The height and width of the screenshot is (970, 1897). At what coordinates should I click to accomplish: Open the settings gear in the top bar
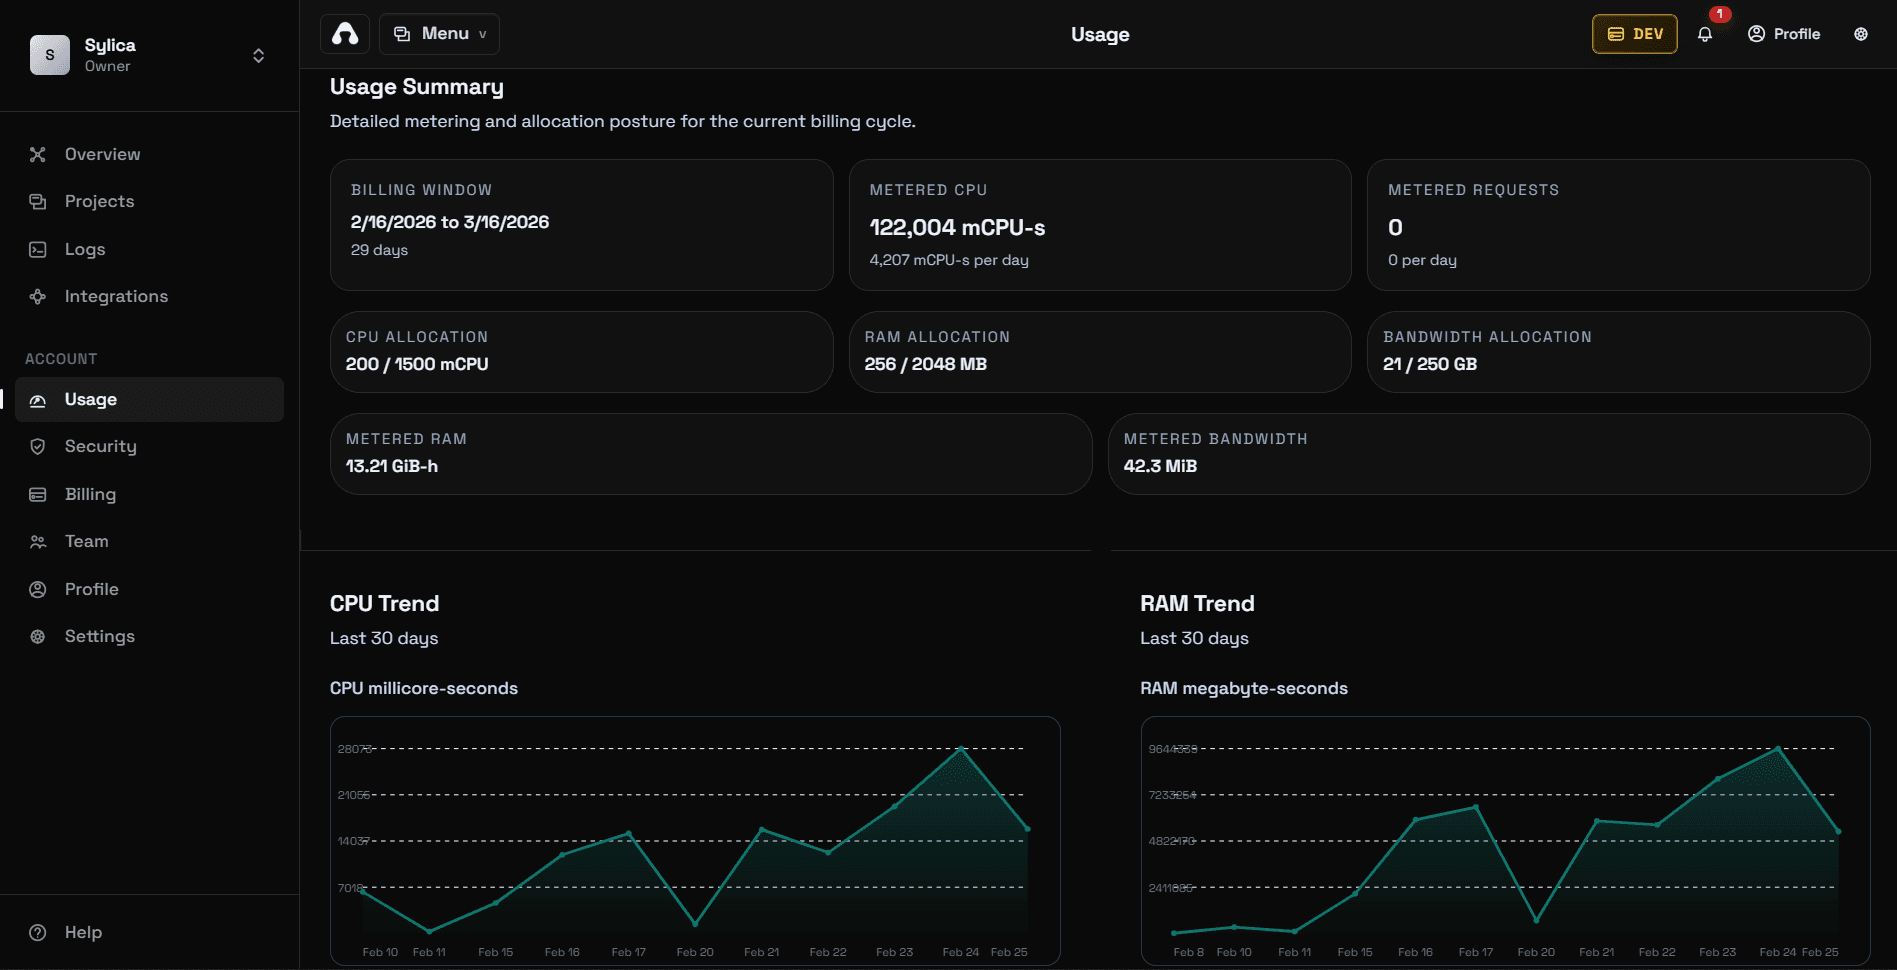pyautogui.click(x=1860, y=33)
